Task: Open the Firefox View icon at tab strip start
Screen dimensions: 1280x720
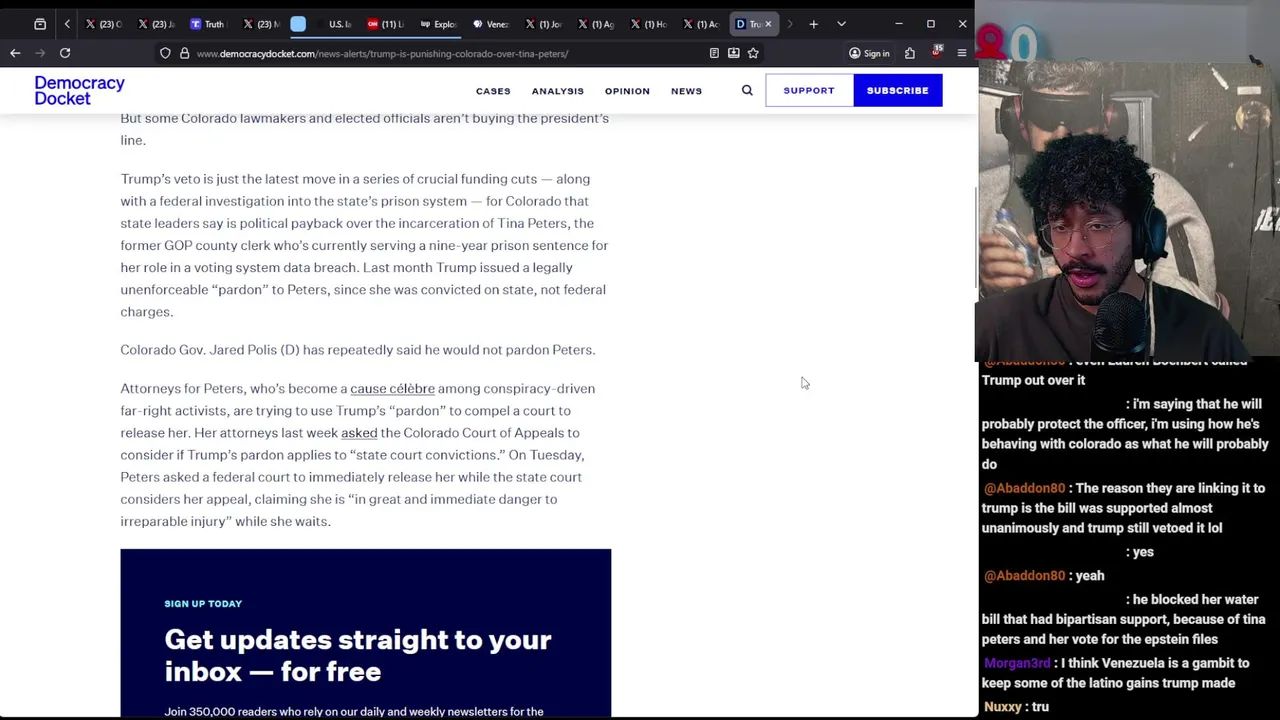Action: tap(40, 24)
